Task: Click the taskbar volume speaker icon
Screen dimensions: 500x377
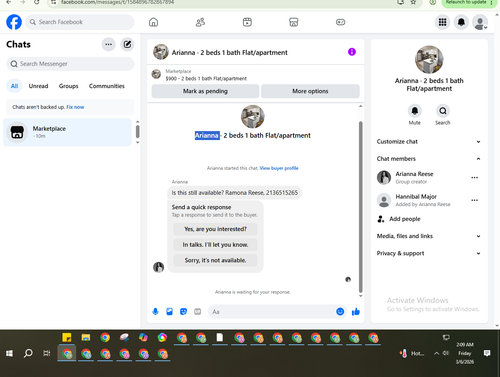Action: [446, 353]
